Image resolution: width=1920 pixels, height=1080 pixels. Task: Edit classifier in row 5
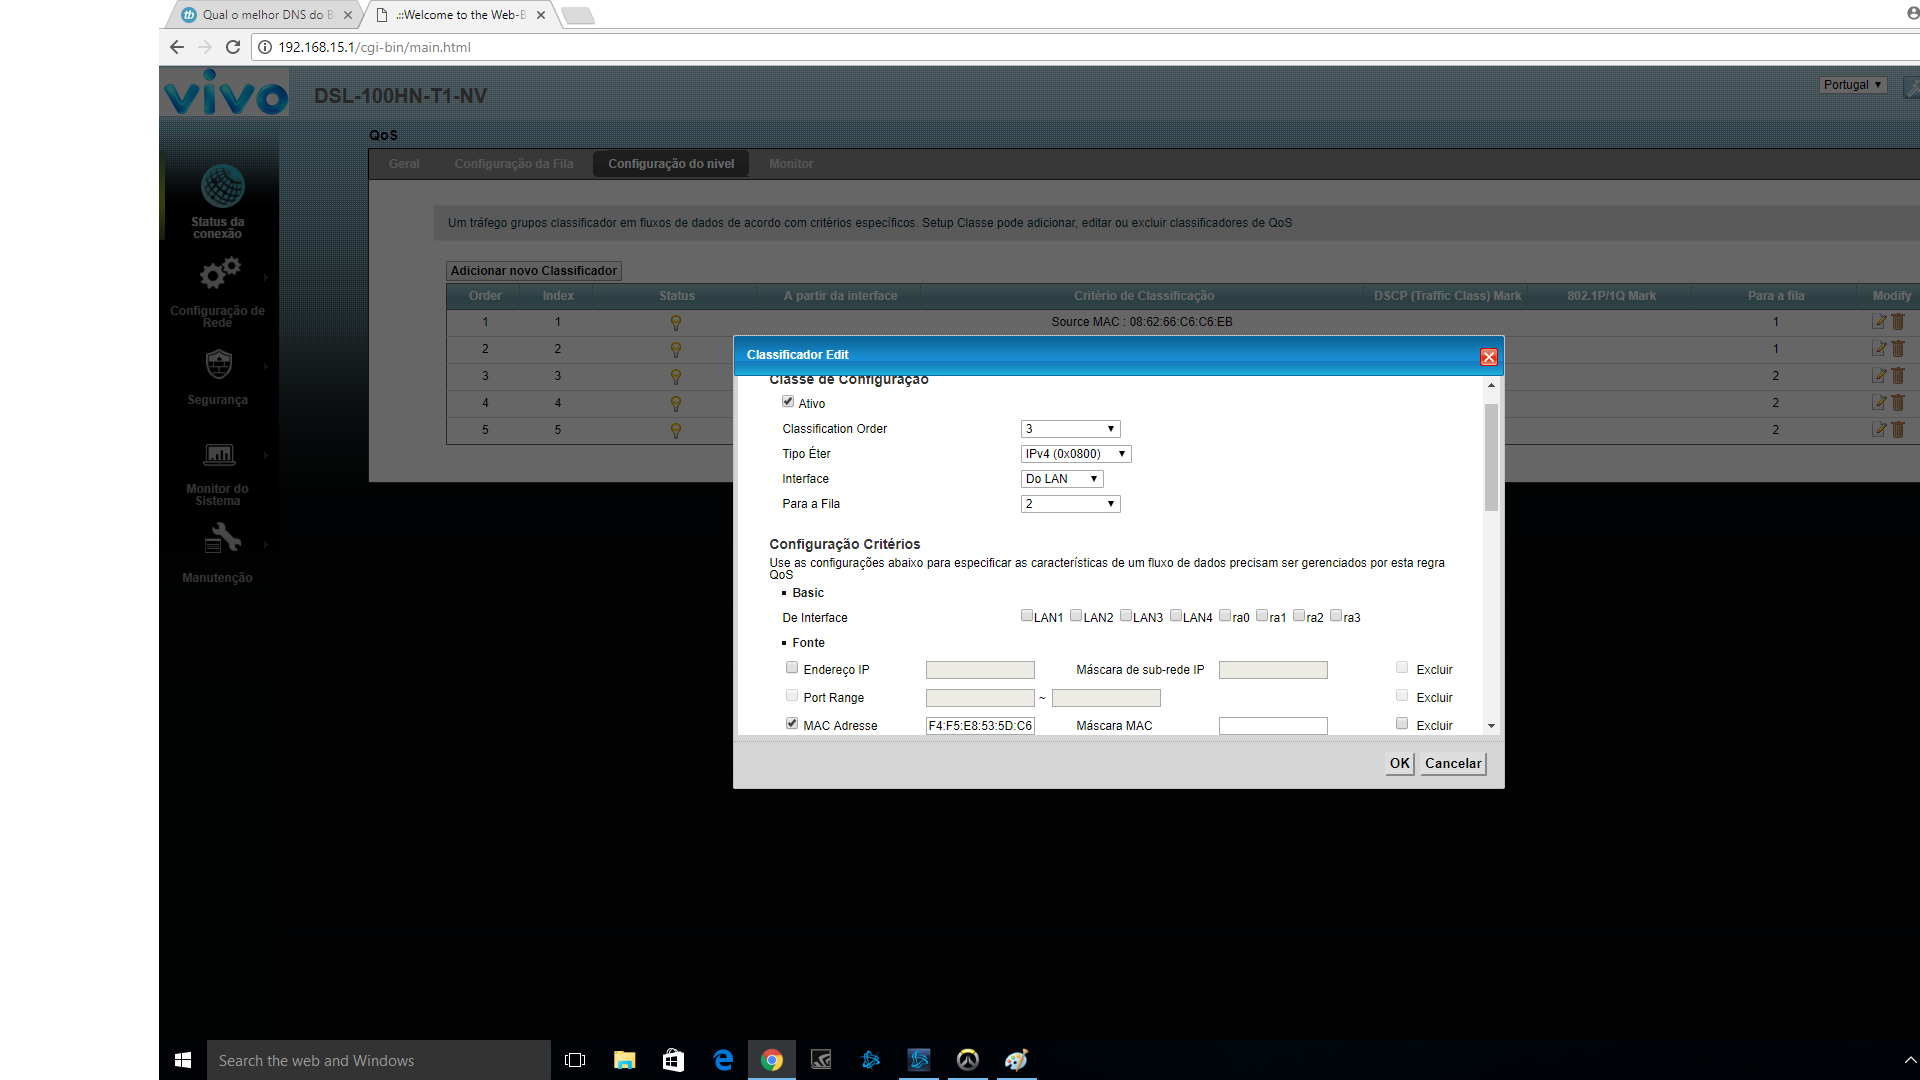click(1879, 430)
